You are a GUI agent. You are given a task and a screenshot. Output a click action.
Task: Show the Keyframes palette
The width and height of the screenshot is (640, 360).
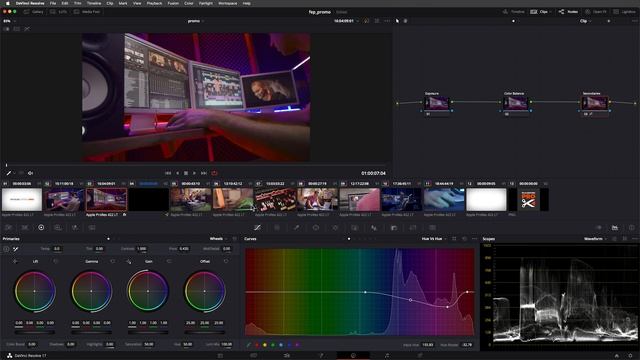click(598, 227)
